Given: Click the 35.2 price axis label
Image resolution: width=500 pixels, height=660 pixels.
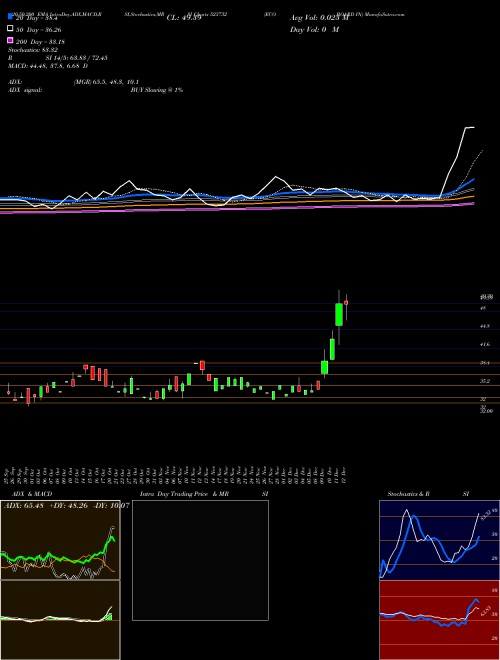Looking at the screenshot, I should click(x=485, y=381).
